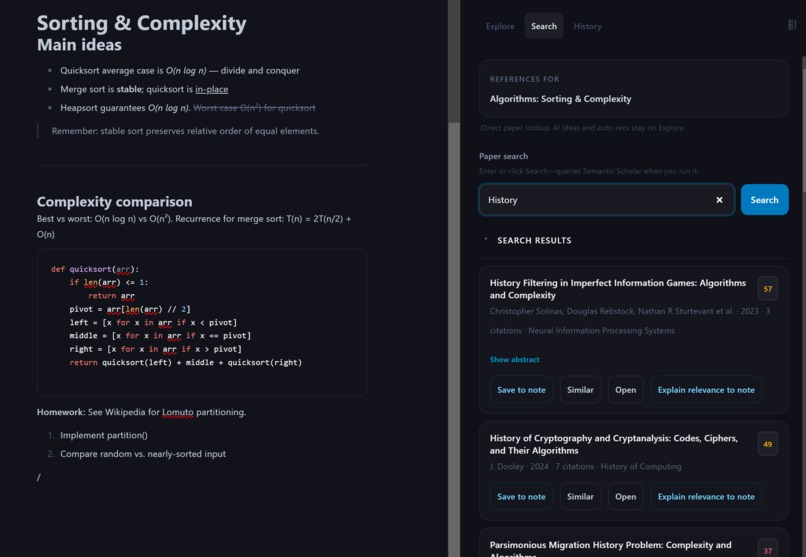806x557 pixels.
Task: Click Compare random vs. nearly-sorted input item
Action: tap(142, 454)
